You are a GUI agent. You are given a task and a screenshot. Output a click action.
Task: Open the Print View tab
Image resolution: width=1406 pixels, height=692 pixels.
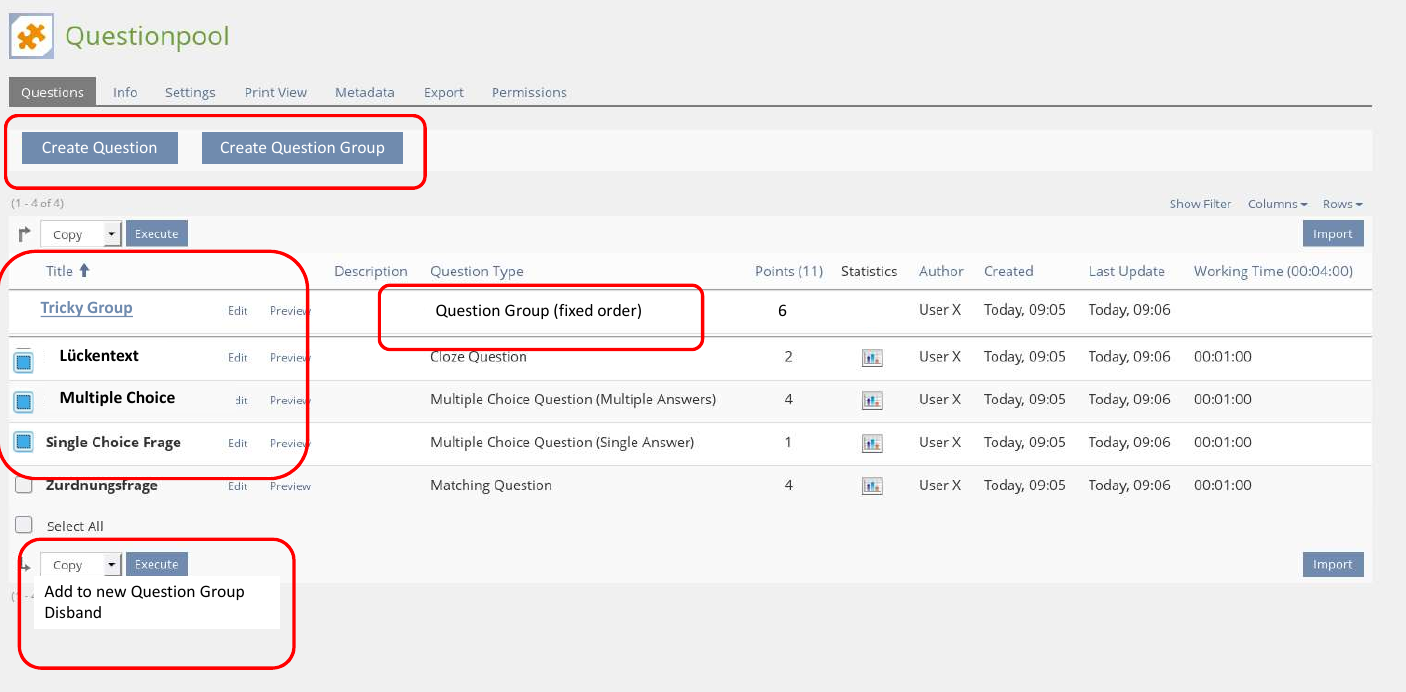tap(275, 92)
